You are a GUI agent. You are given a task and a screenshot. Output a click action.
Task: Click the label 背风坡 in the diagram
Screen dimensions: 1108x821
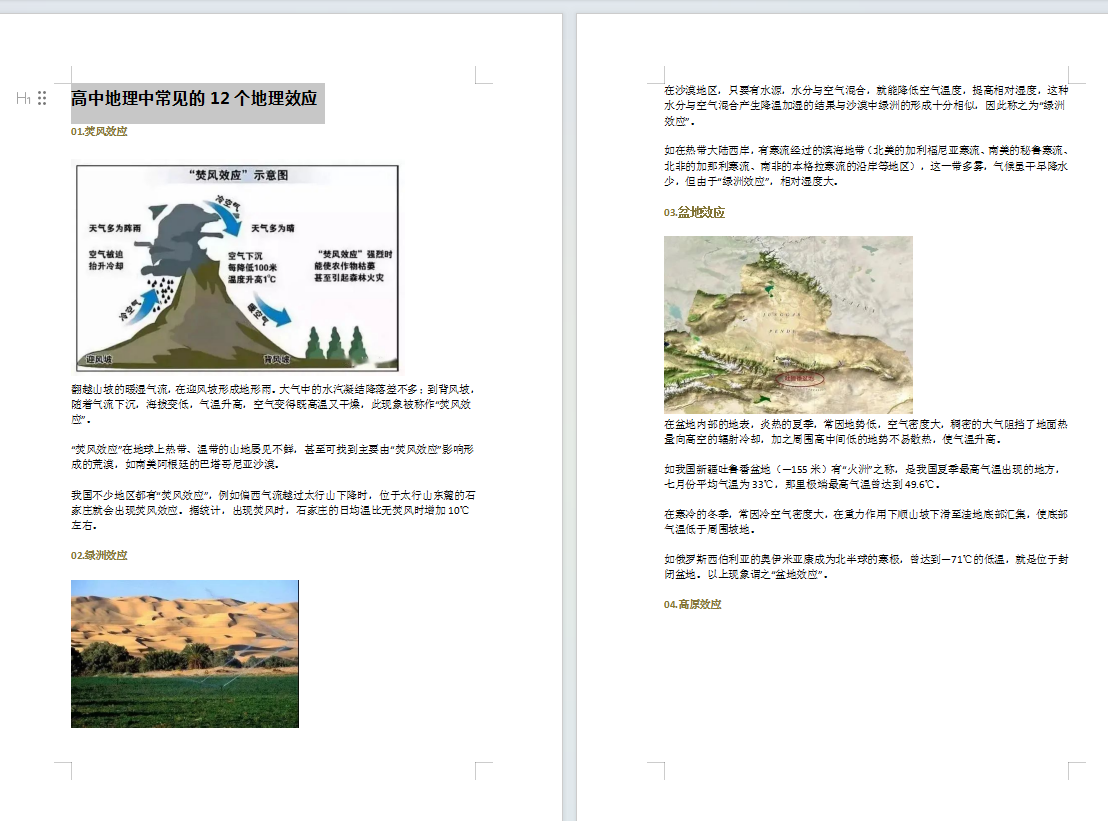(277, 360)
